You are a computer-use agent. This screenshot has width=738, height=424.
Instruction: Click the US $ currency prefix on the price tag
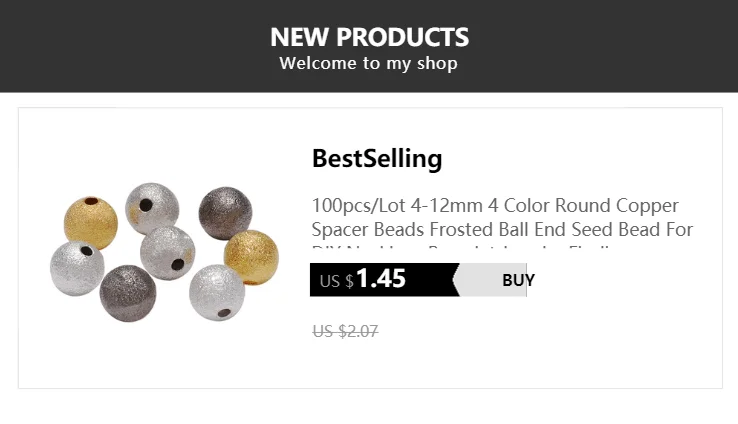coord(336,281)
